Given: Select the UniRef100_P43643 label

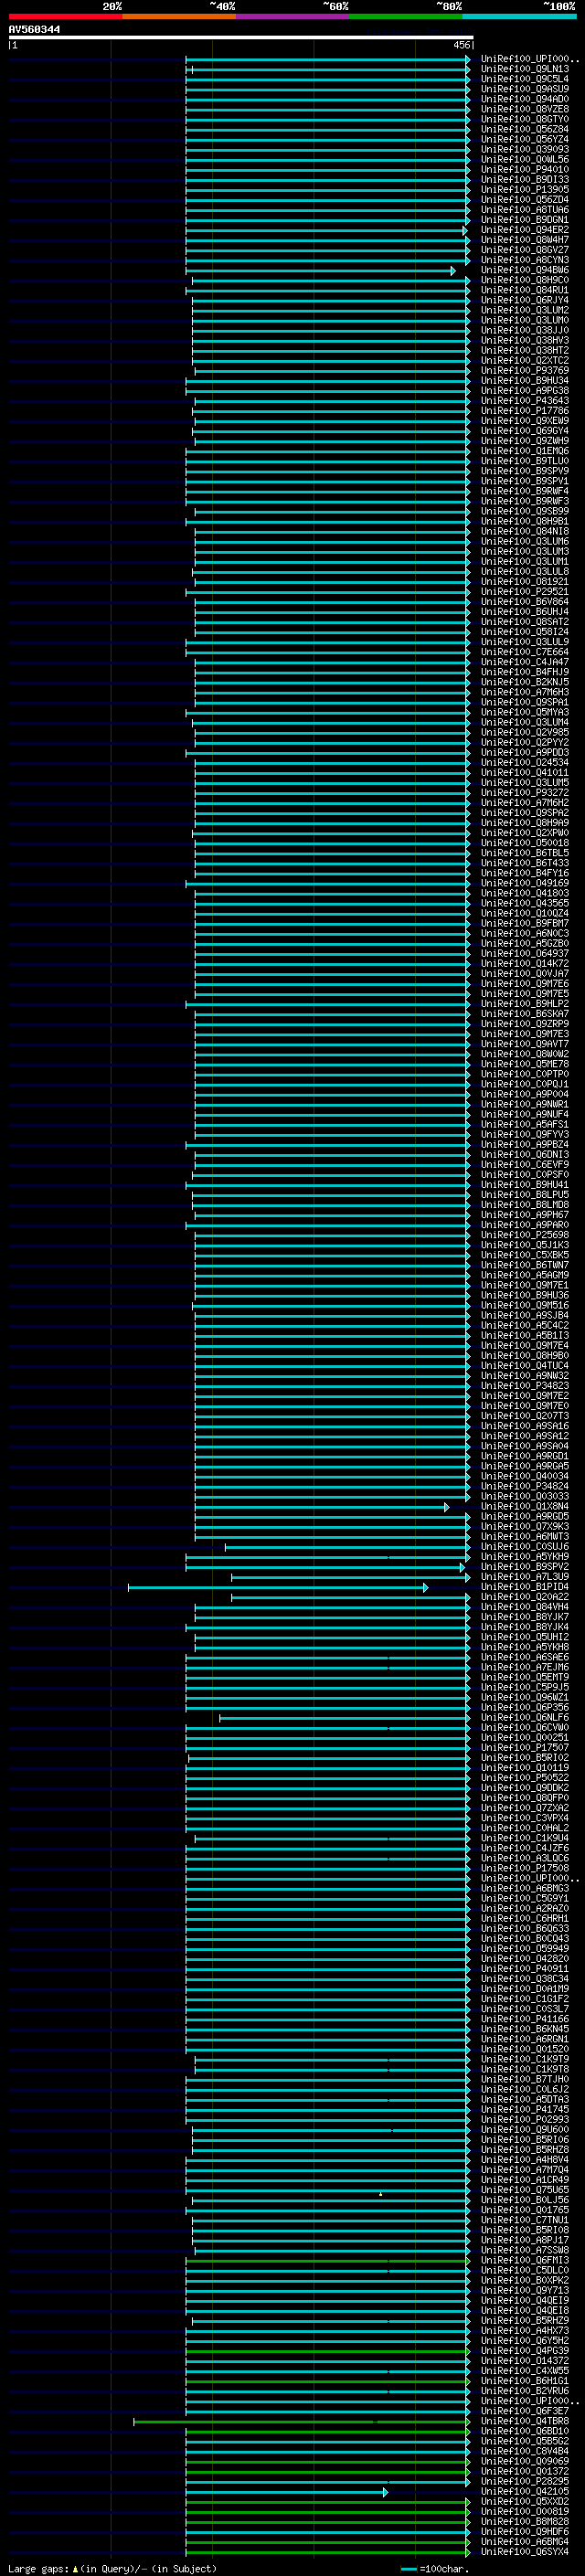Looking at the screenshot, I should pyautogui.click(x=525, y=401).
